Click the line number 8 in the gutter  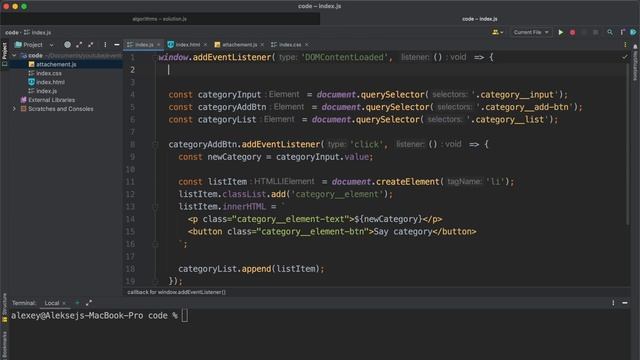tap(132, 144)
